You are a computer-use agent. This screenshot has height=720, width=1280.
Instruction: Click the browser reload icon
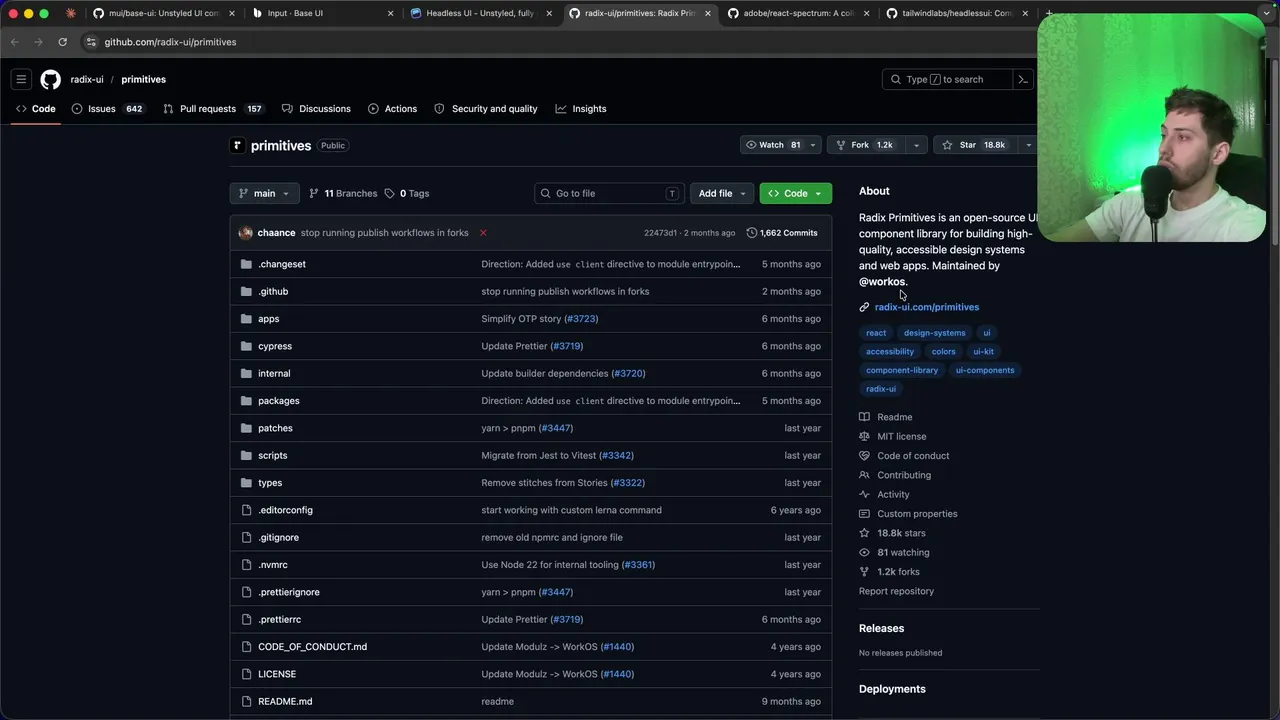[x=62, y=42]
